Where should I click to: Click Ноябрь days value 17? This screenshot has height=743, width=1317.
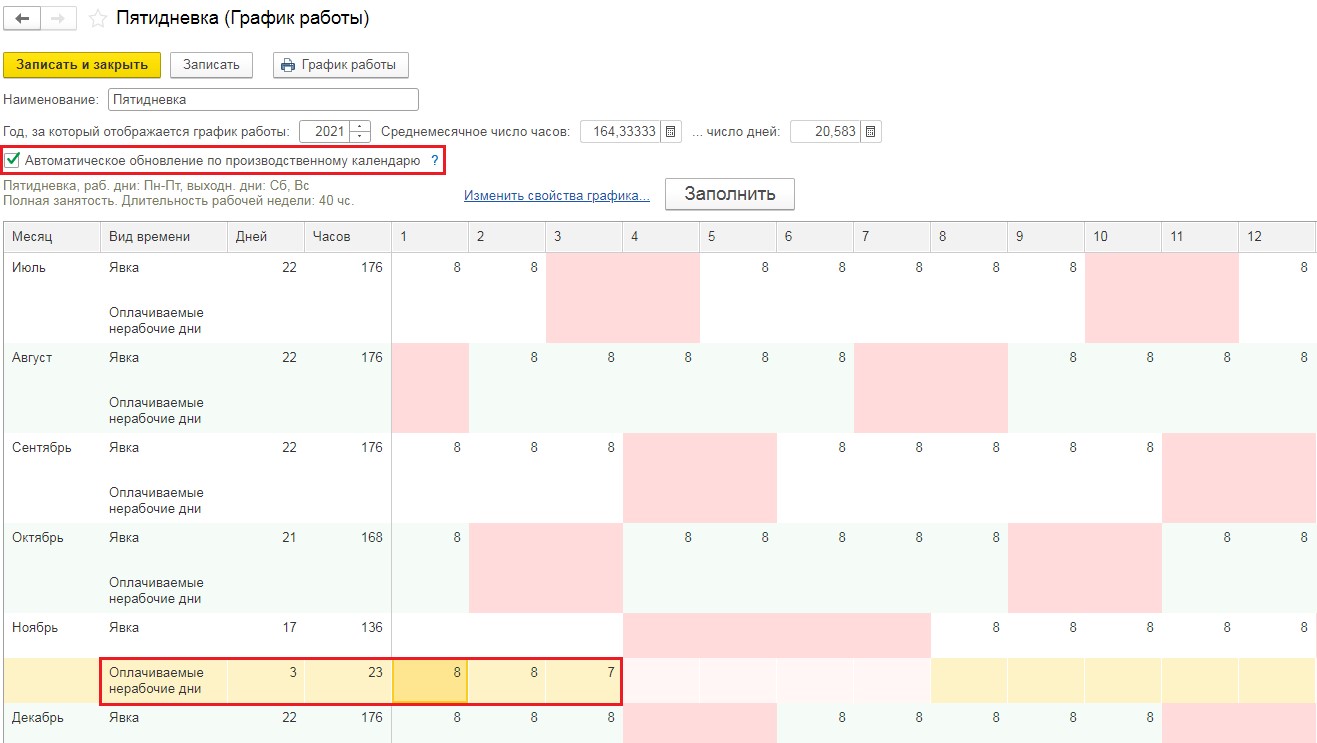click(x=290, y=628)
